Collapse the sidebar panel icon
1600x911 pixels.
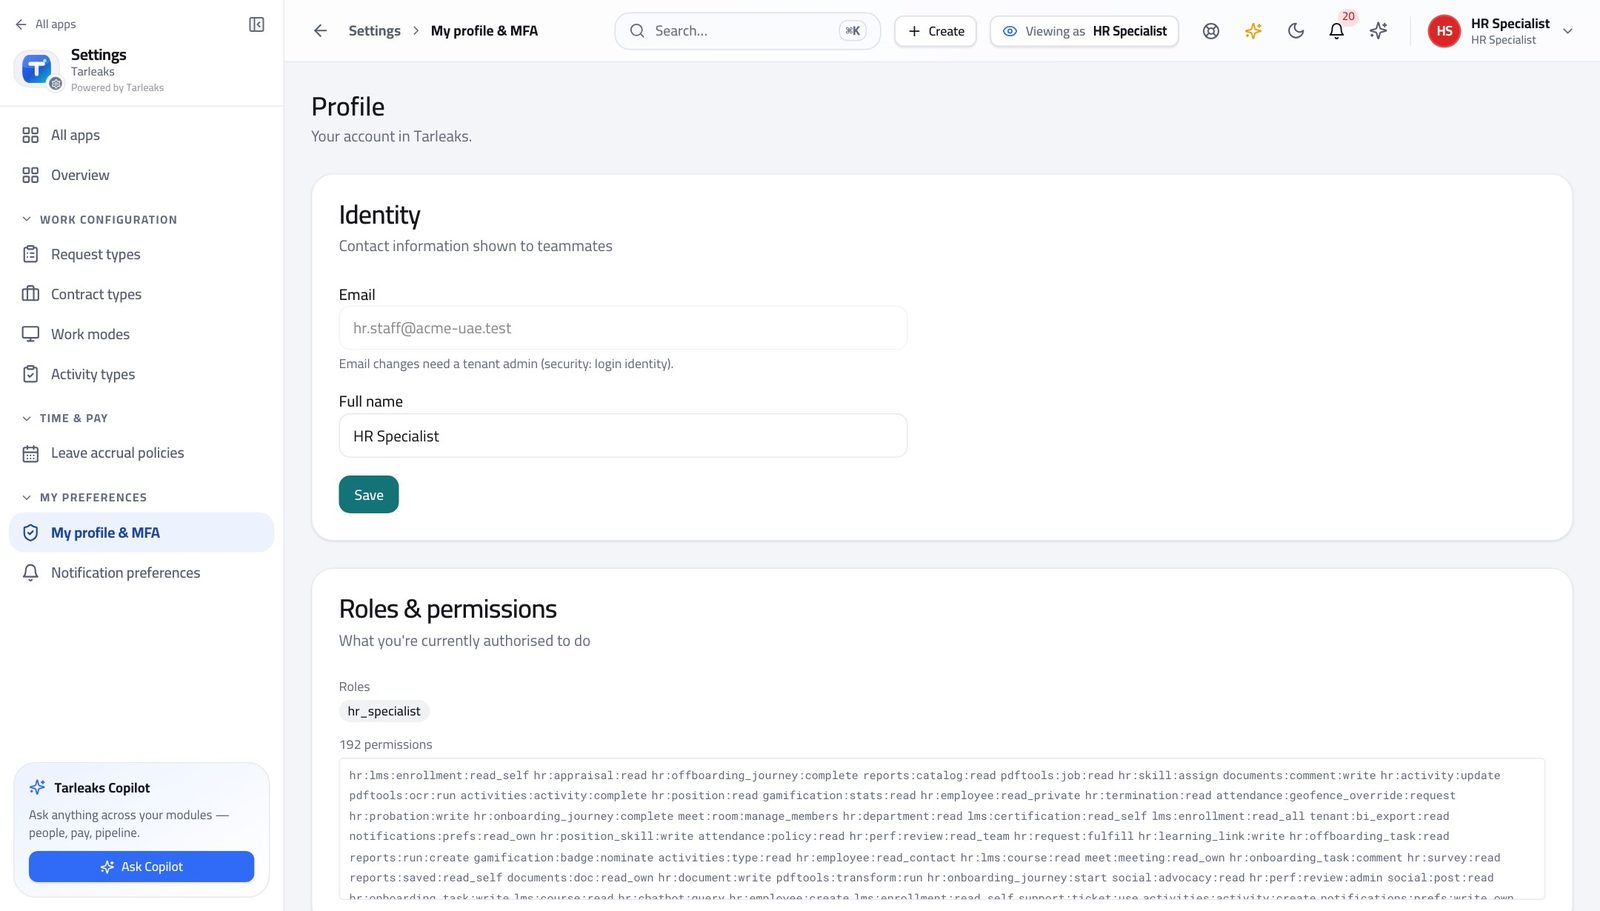256,24
